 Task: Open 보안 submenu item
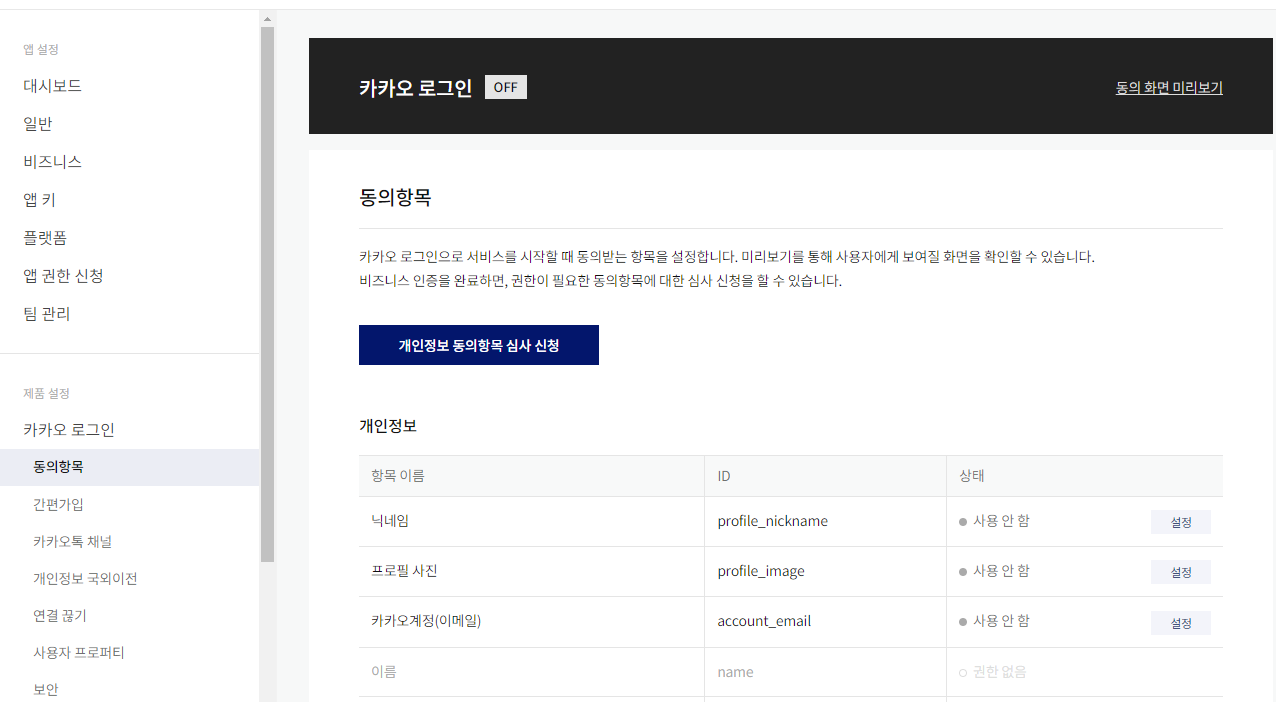pos(46,689)
